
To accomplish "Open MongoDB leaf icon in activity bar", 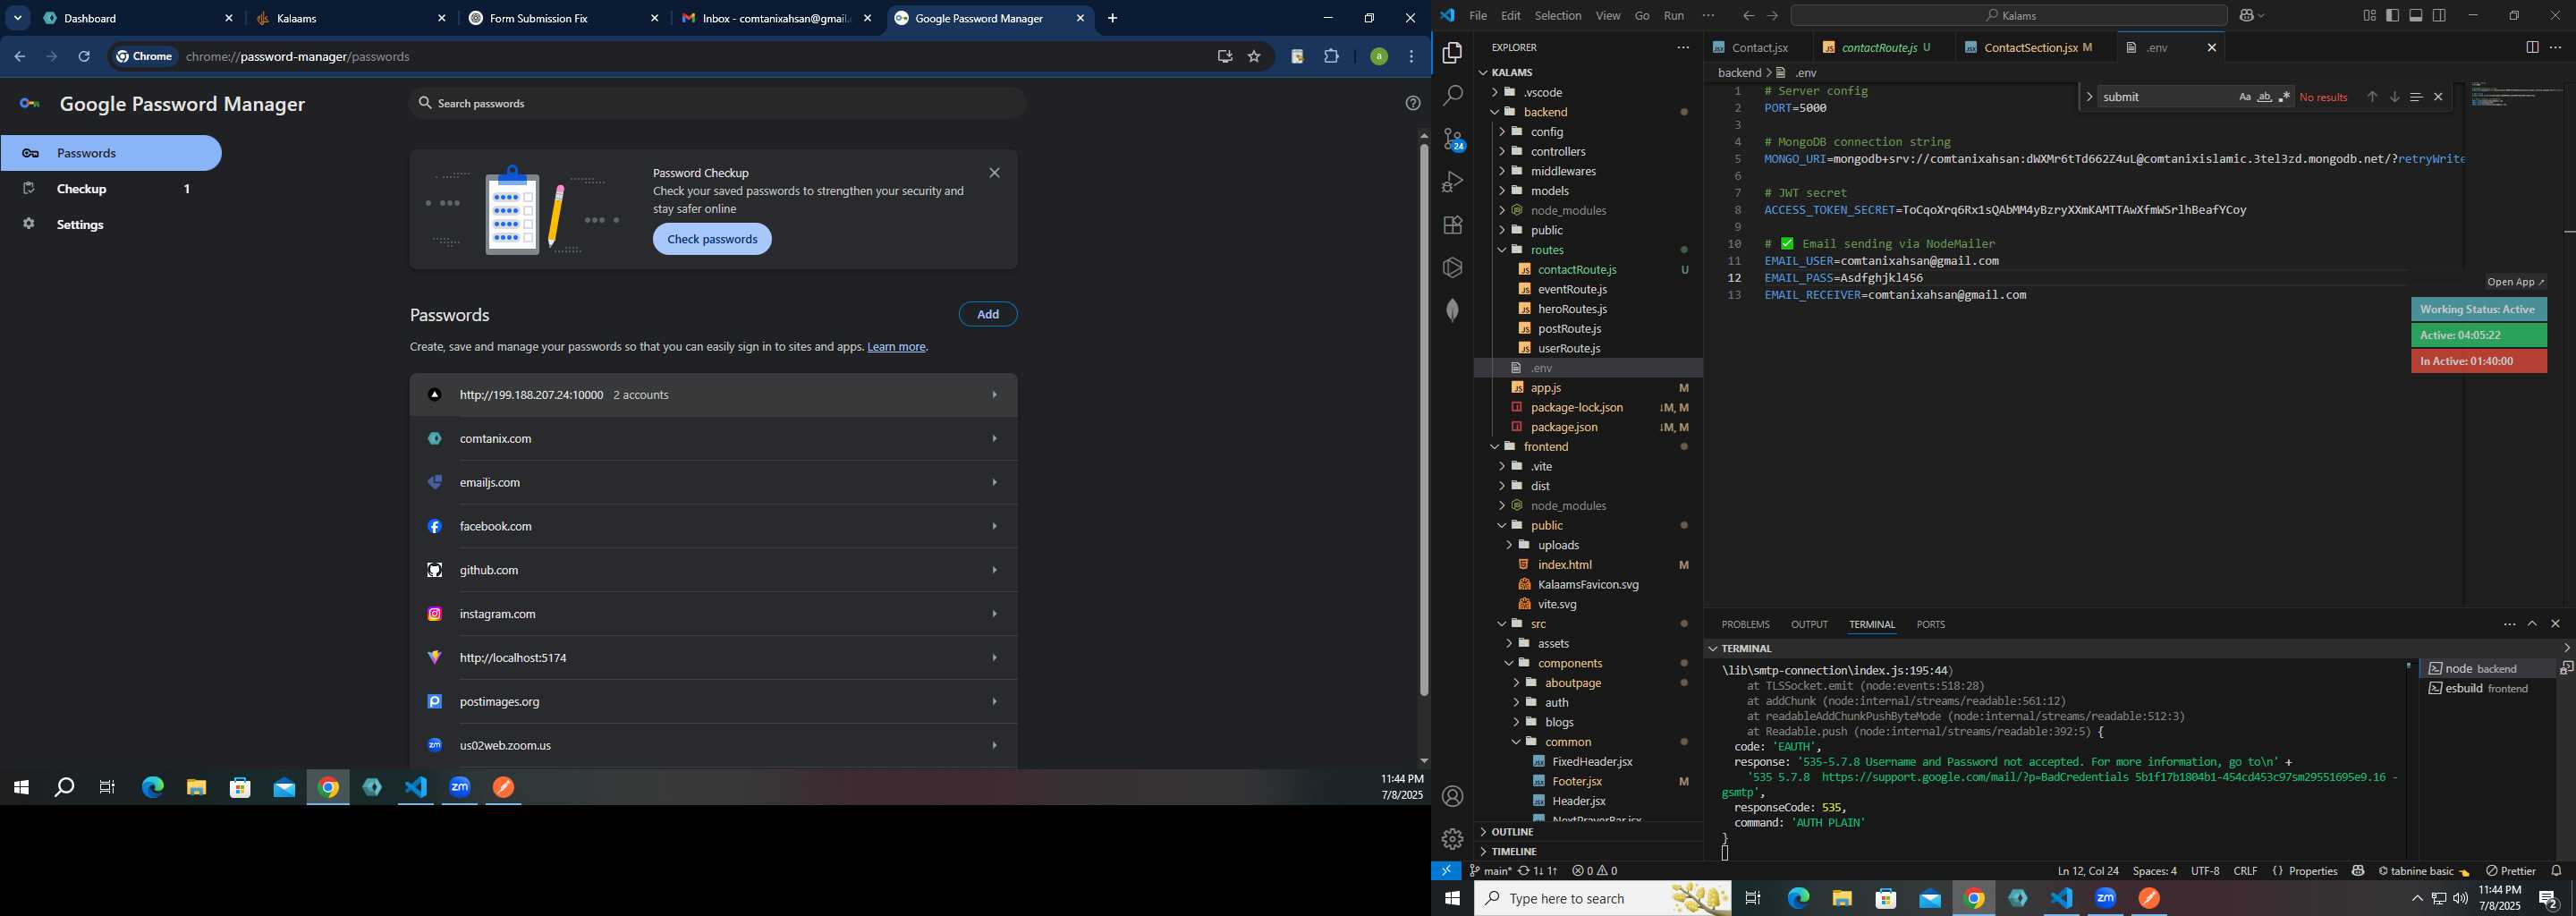I will pyautogui.click(x=1452, y=310).
